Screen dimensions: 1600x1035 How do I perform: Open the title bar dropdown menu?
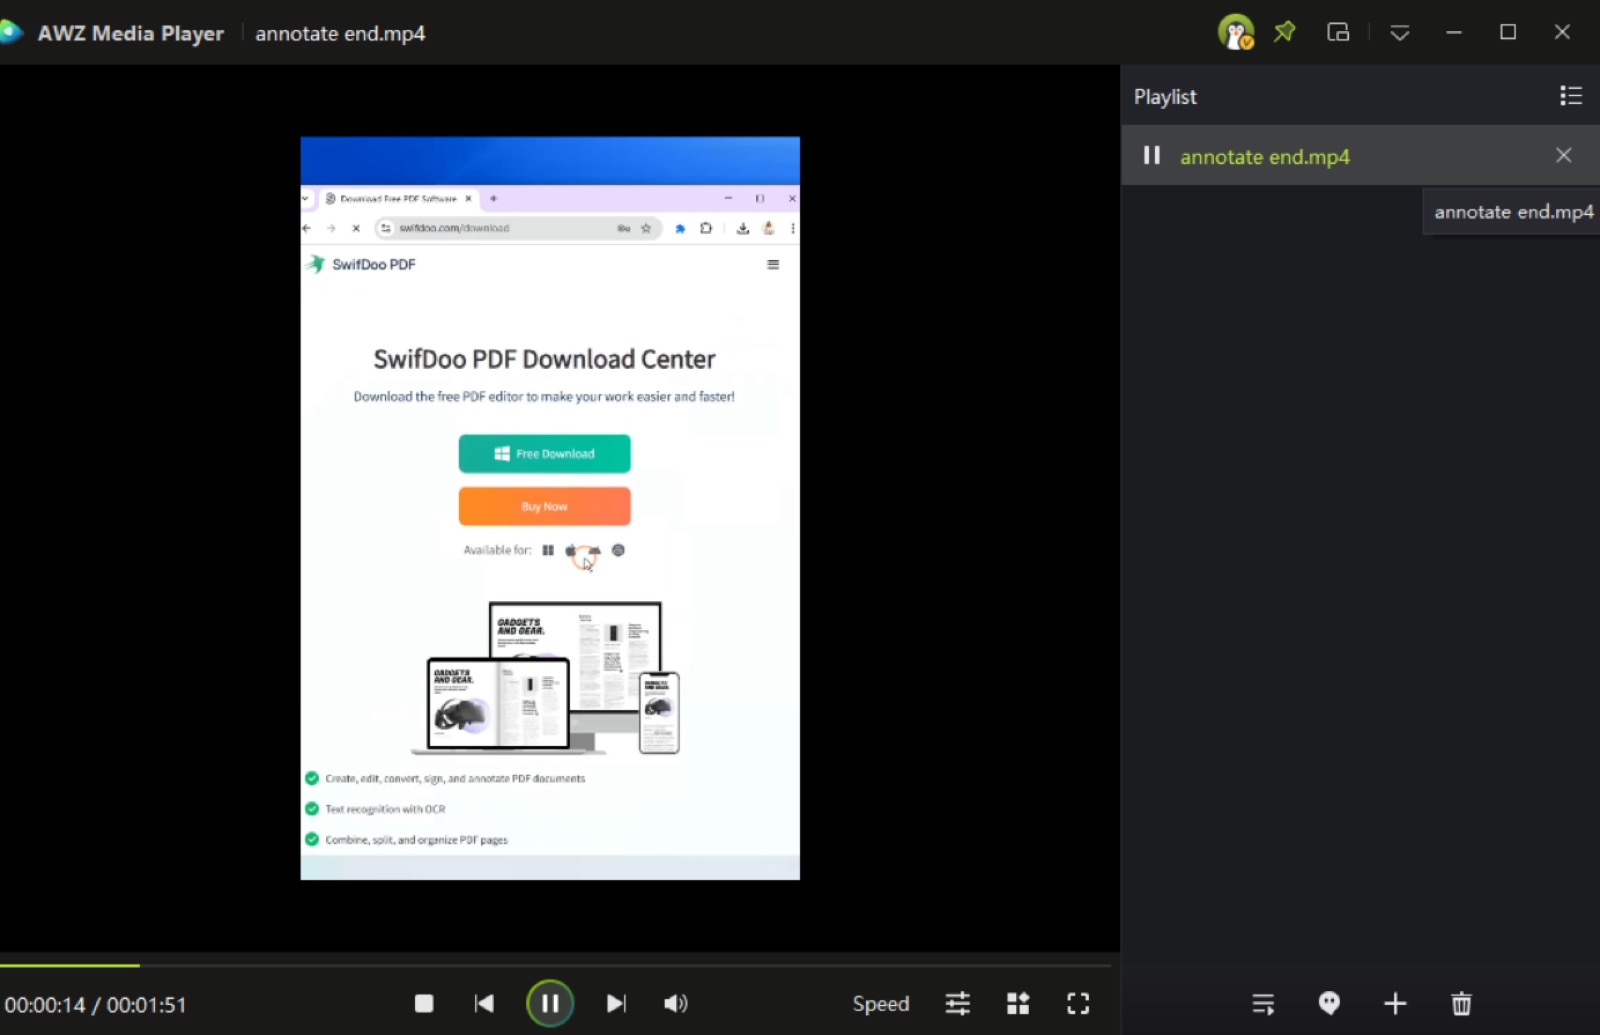(x=1400, y=33)
